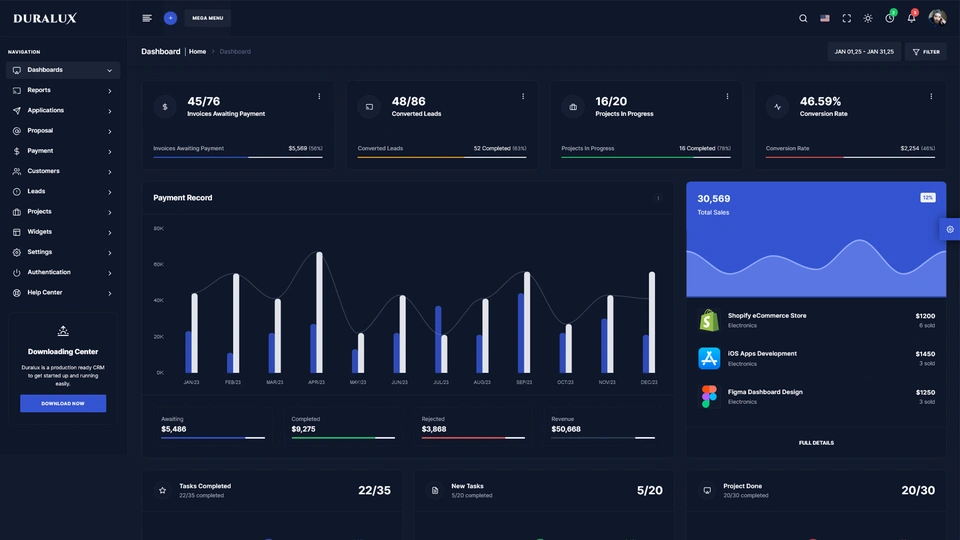Open the user profile avatar
Viewport: 960px width, 540px height.
(937, 18)
